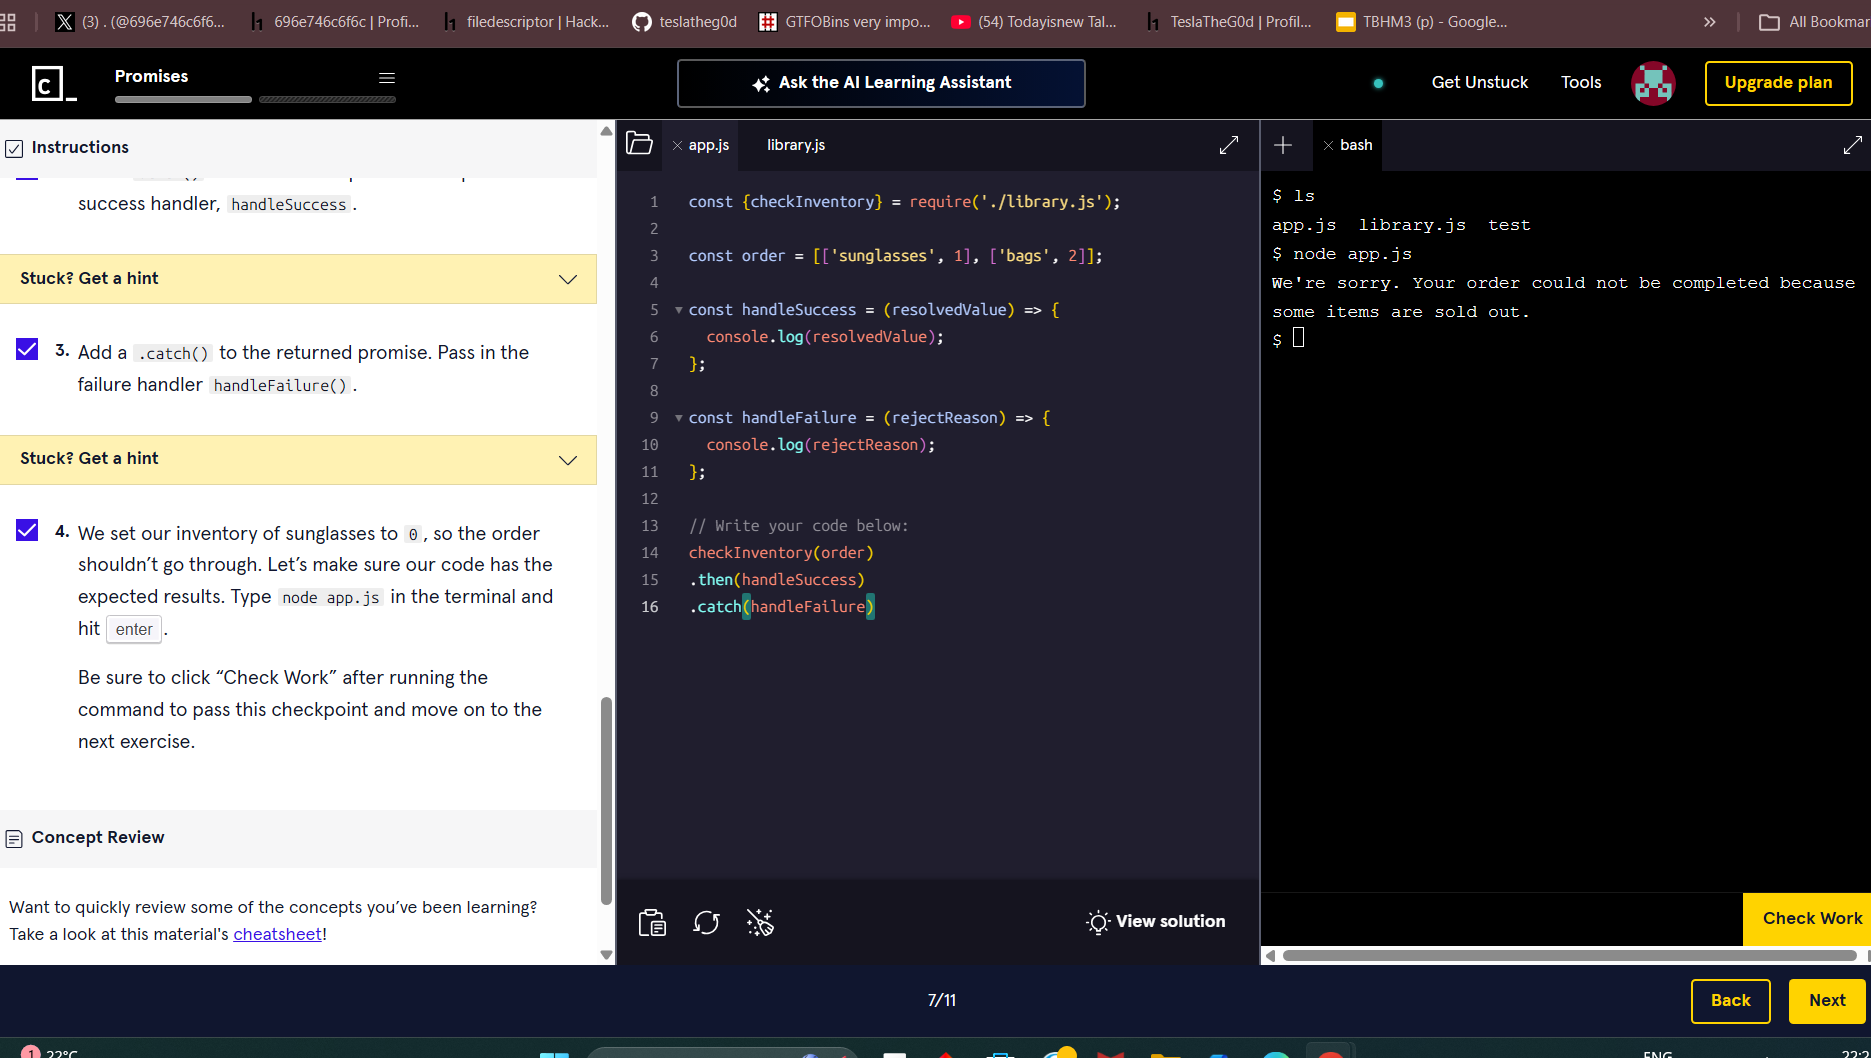The height and width of the screenshot is (1058, 1871).
Task: Open the cheatsheet link
Action: pyautogui.click(x=277, y=934)
